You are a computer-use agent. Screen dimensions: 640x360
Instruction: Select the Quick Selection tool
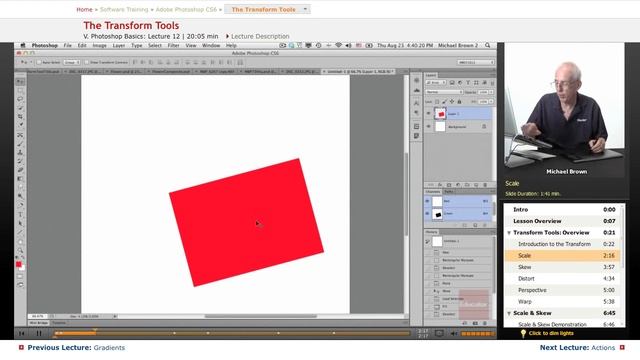tap(20, 108)
